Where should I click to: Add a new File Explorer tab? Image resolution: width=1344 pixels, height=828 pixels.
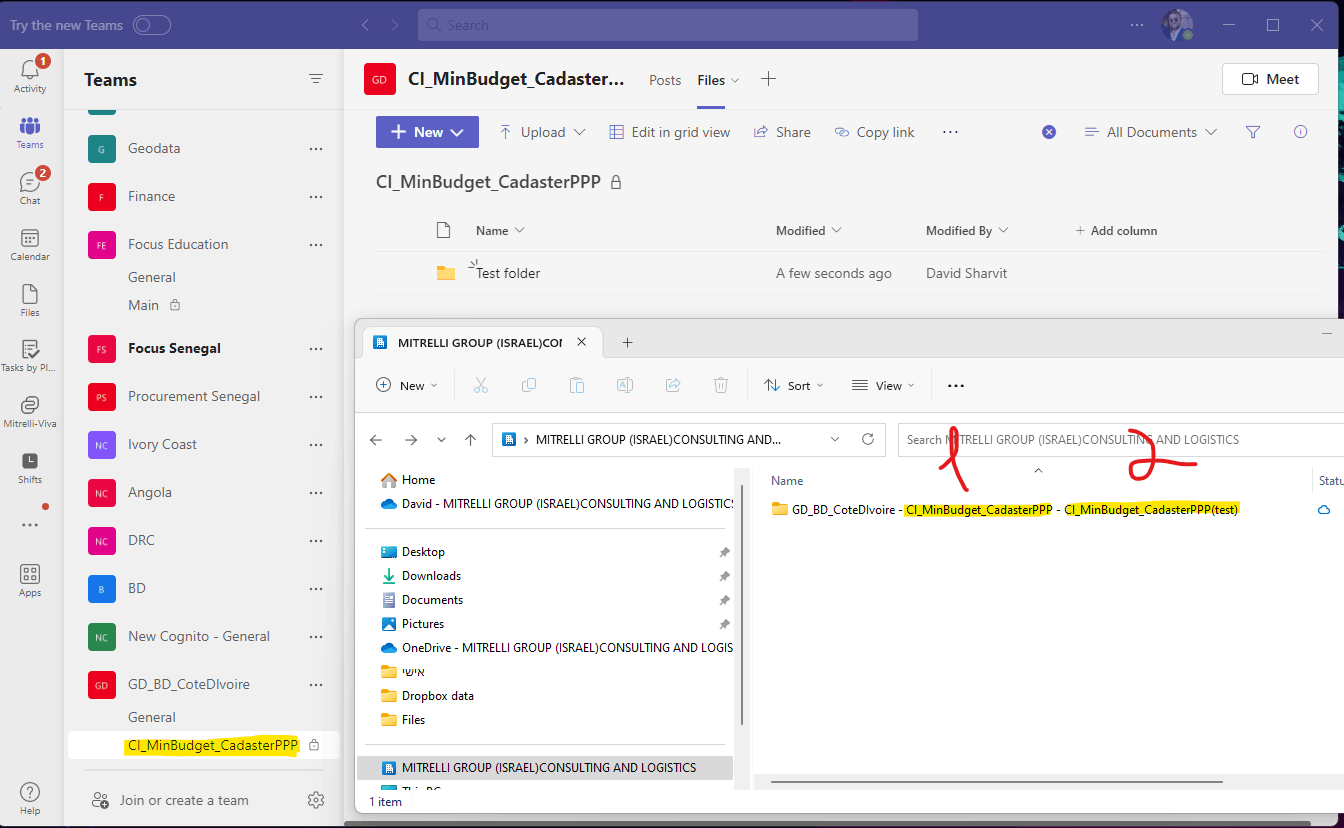(x=627, y=342)
